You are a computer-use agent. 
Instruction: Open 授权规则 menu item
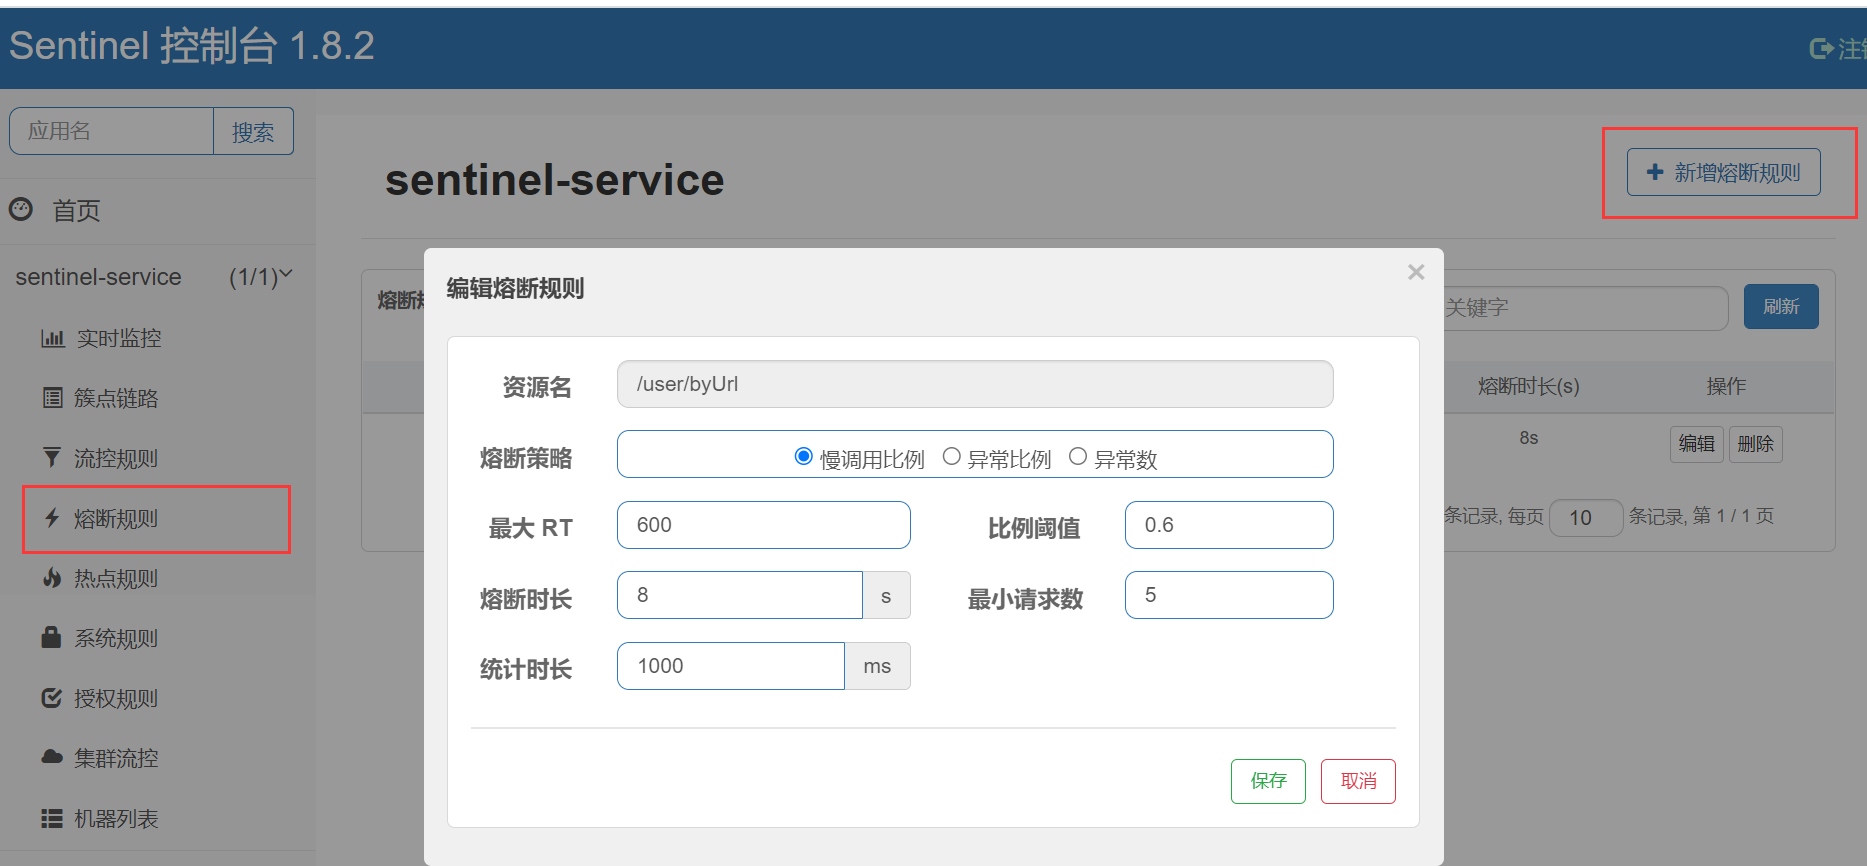(x=116, y=698)
